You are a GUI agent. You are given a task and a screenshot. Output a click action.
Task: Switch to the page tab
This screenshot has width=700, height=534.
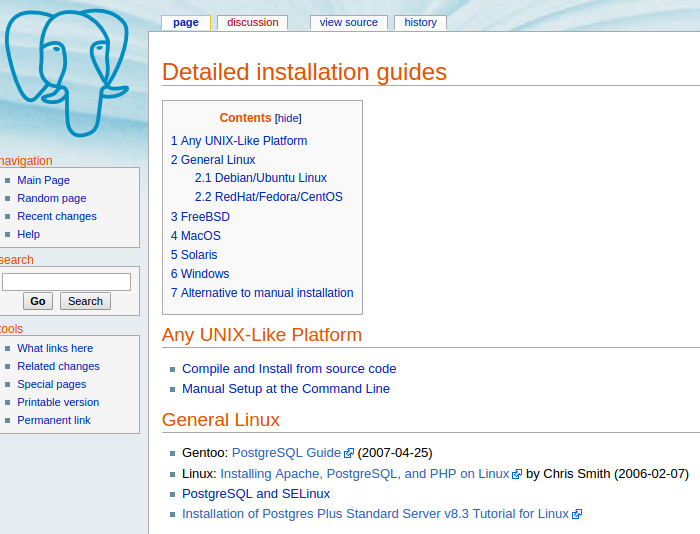[x=186, y=22]
